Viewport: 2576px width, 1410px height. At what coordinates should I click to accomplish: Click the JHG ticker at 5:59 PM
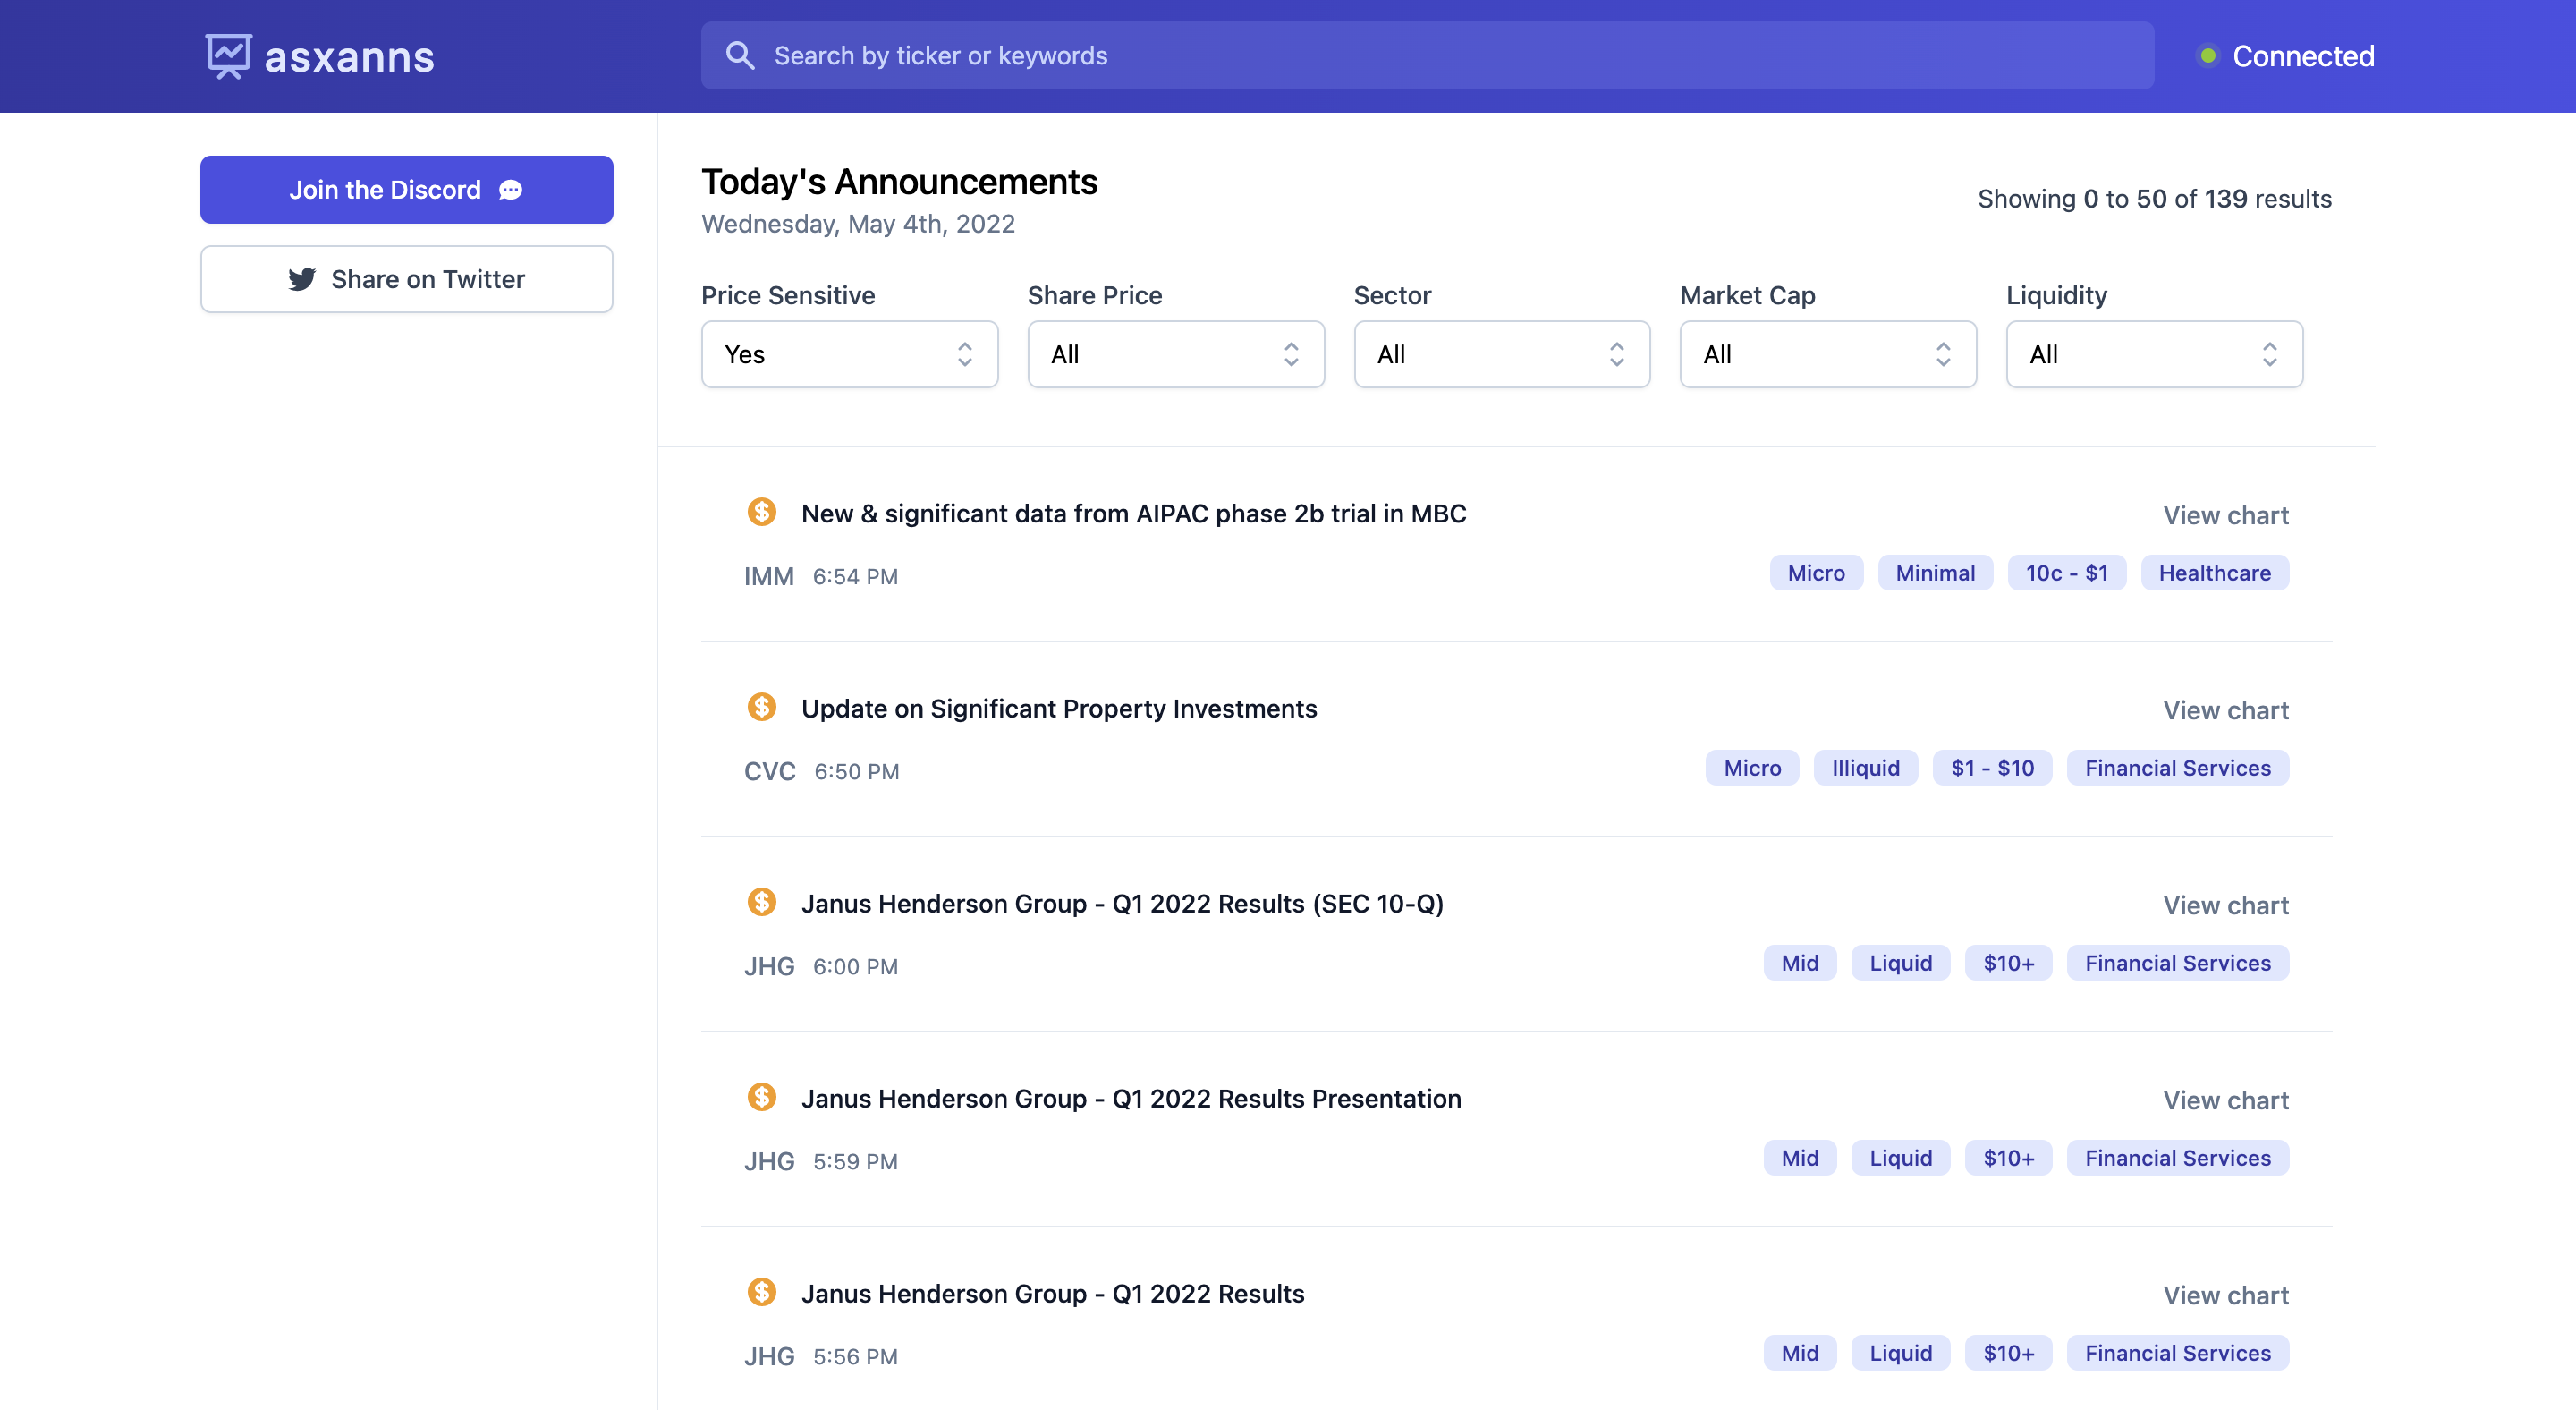pos(769,1161)
